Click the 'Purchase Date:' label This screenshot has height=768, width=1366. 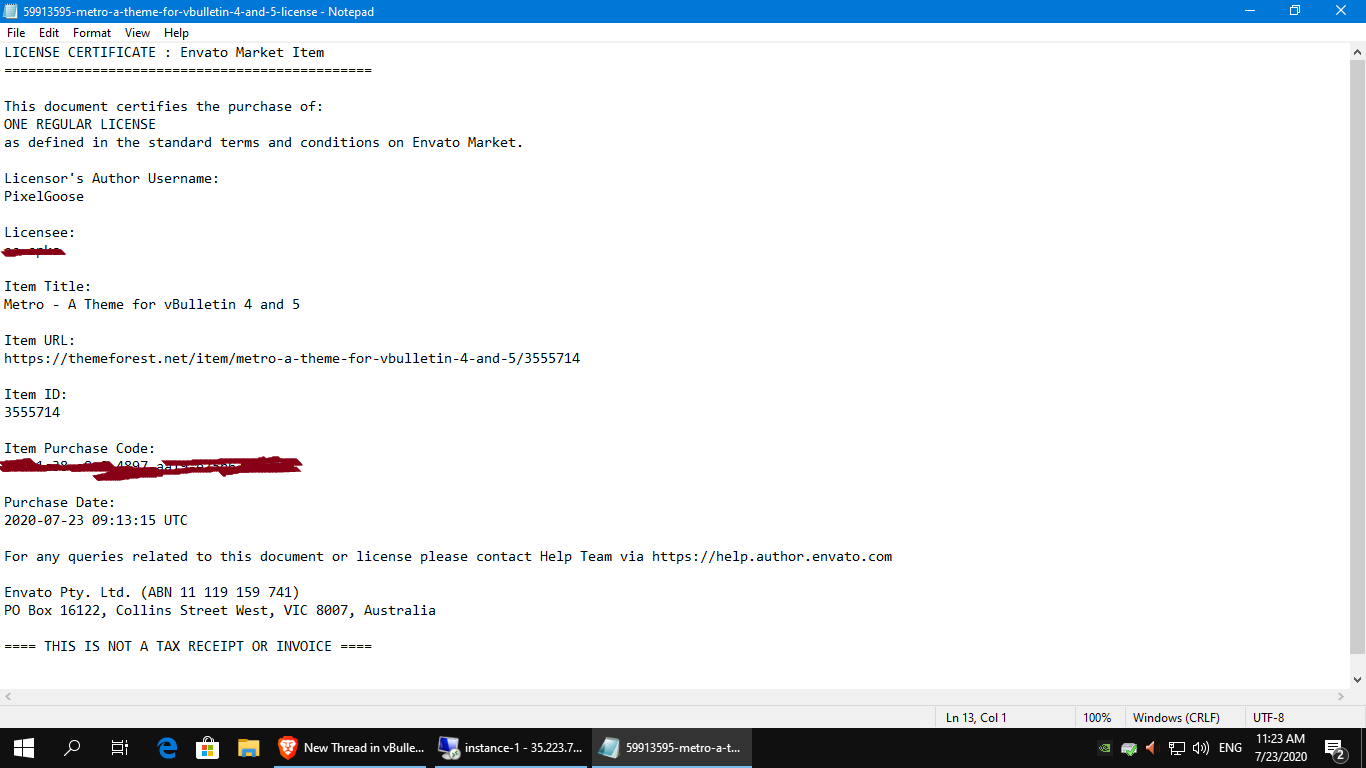(x=60, y=502)
